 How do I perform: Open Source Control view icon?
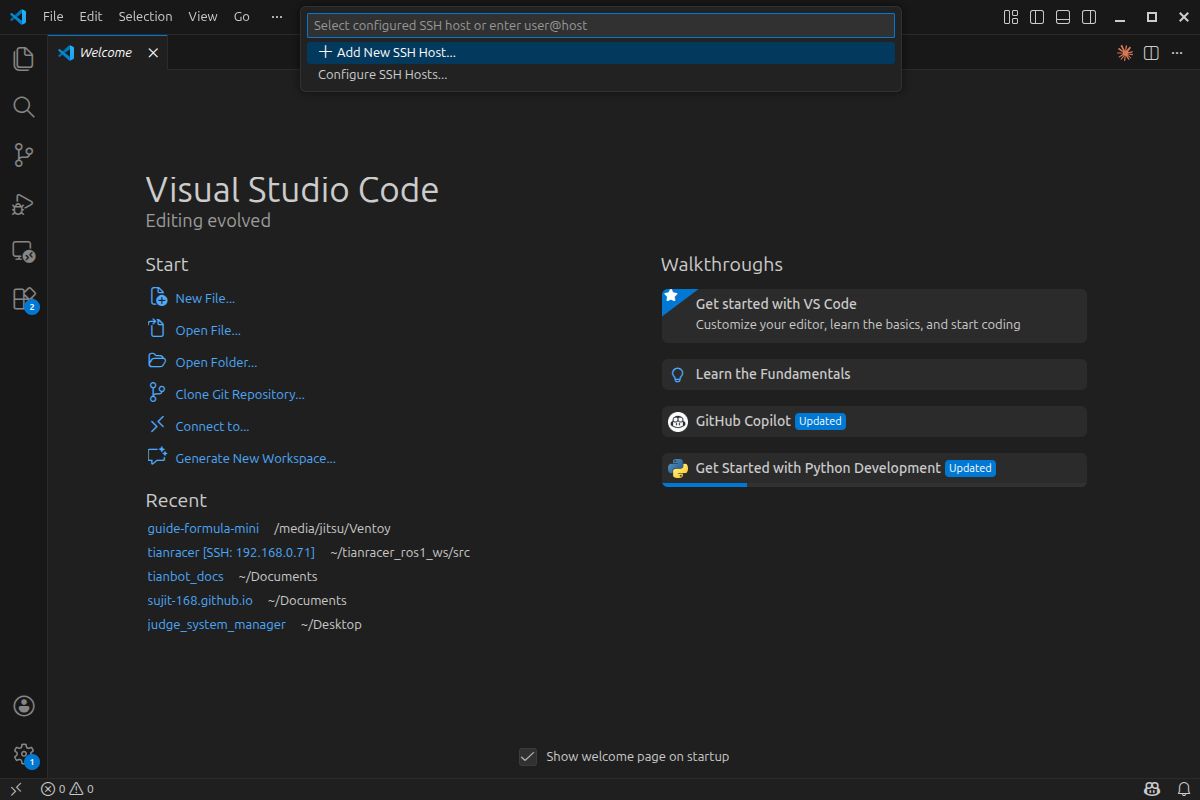pyautogui.click(x=24, y=155)
